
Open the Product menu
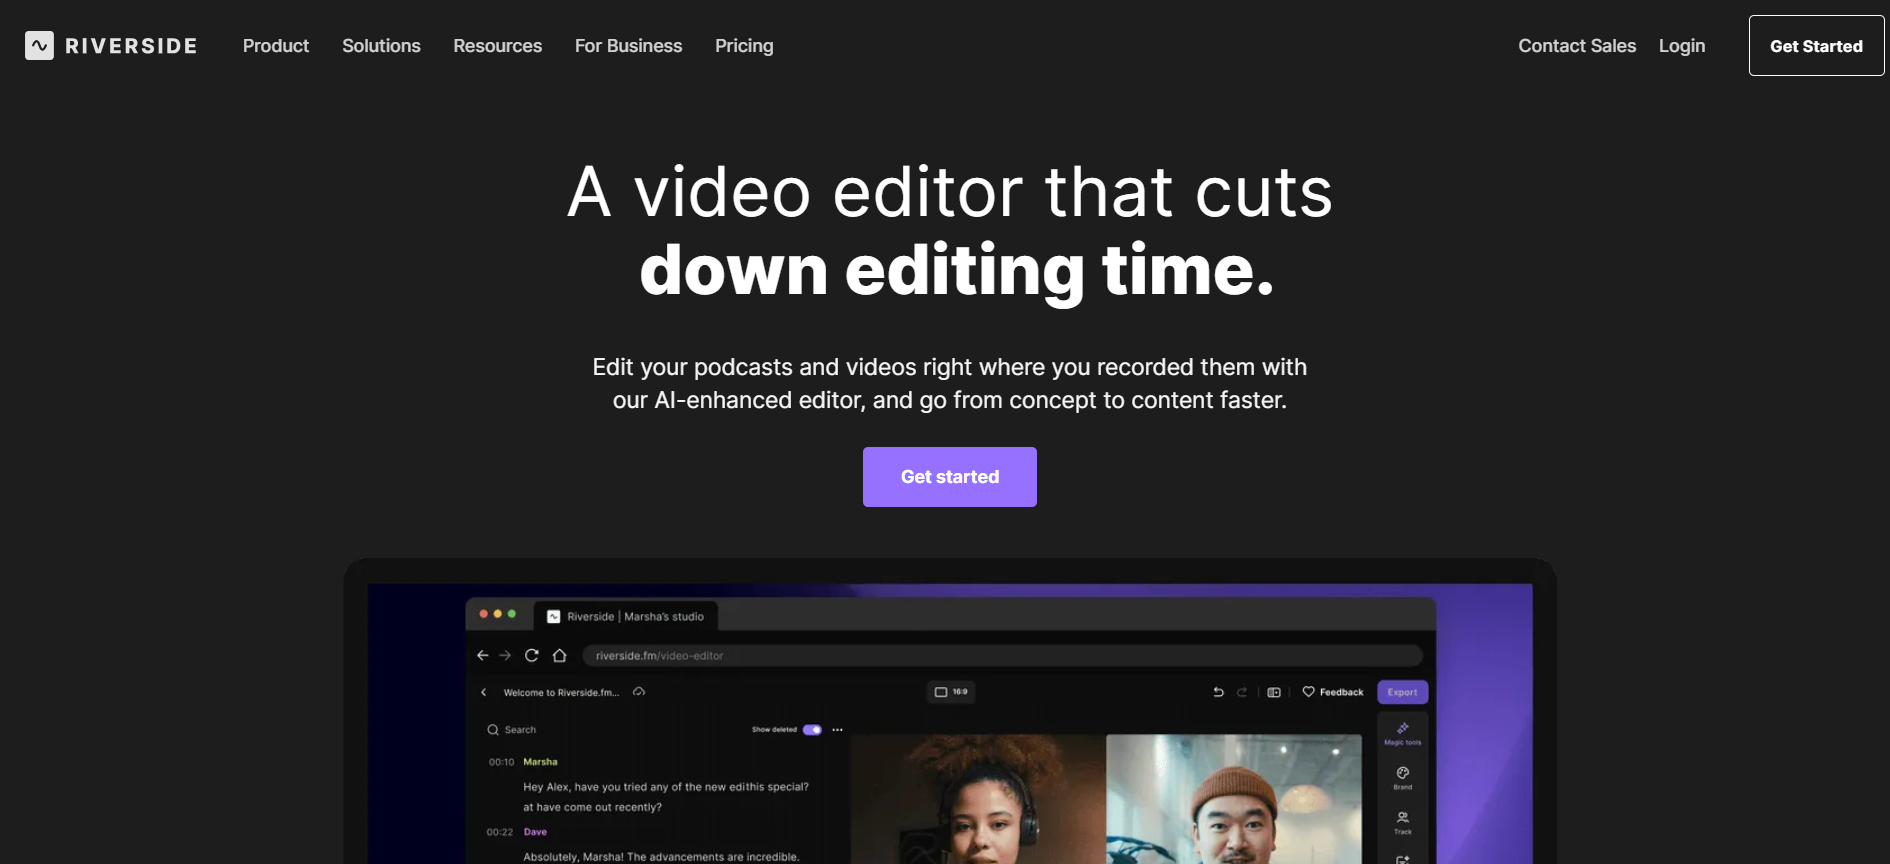point(276,46)
